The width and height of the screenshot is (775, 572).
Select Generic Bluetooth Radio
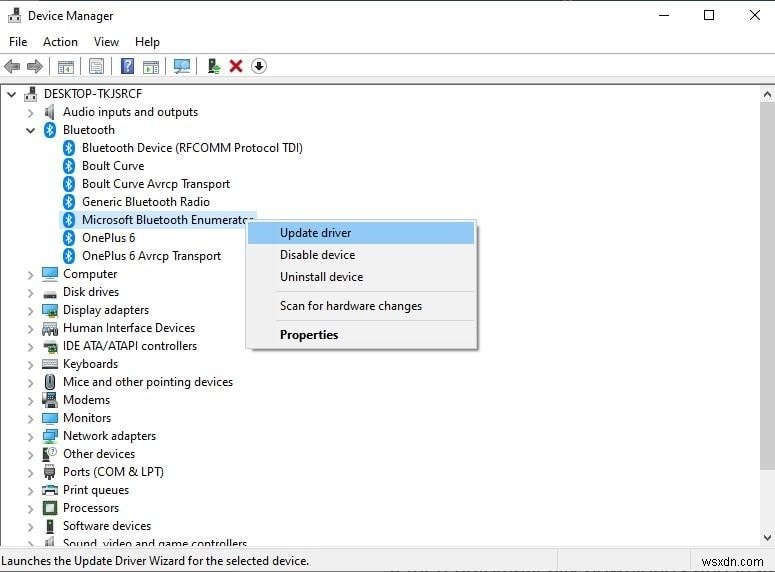tap(146, 202)
